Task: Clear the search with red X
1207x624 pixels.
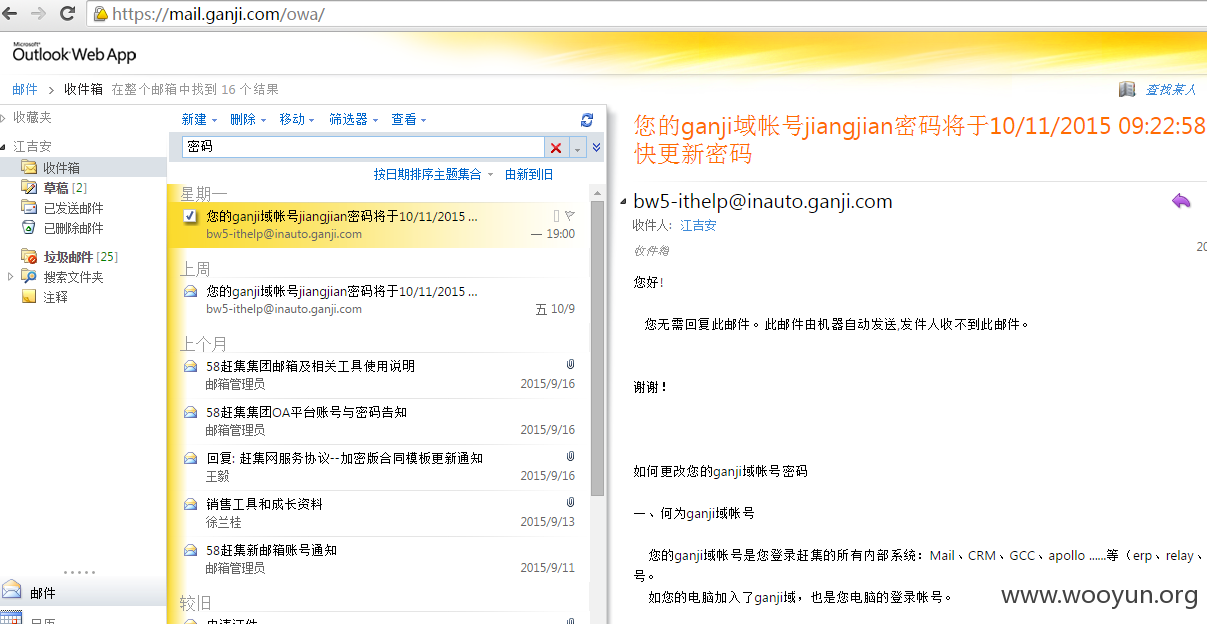Action: pyautogui.click(x=556, y=147)
